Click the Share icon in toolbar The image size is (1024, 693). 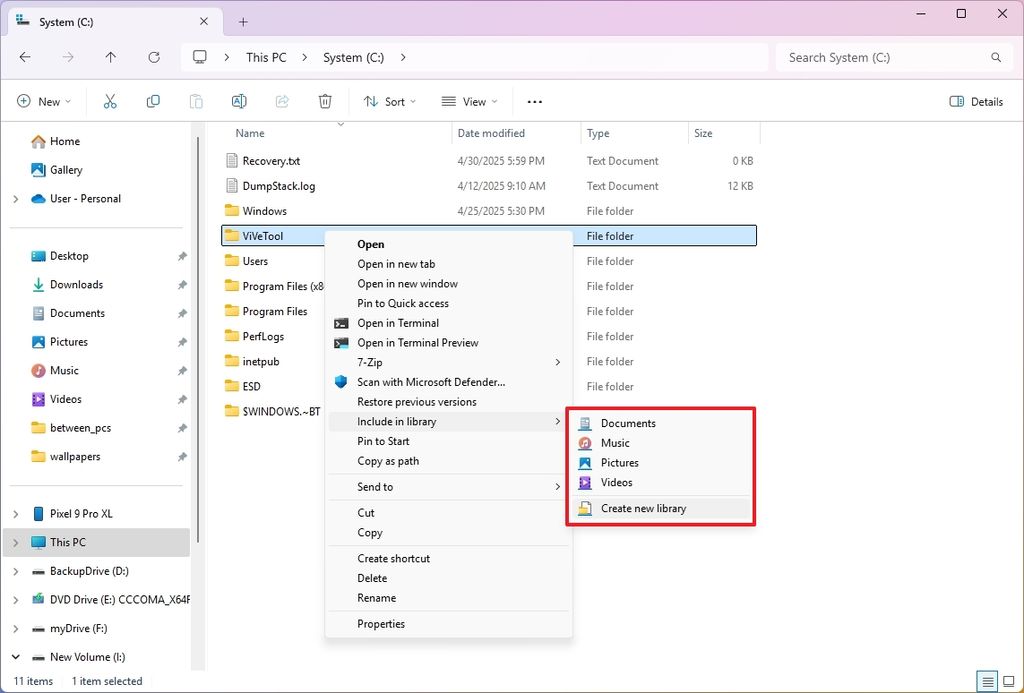click(x=282, y=101)
